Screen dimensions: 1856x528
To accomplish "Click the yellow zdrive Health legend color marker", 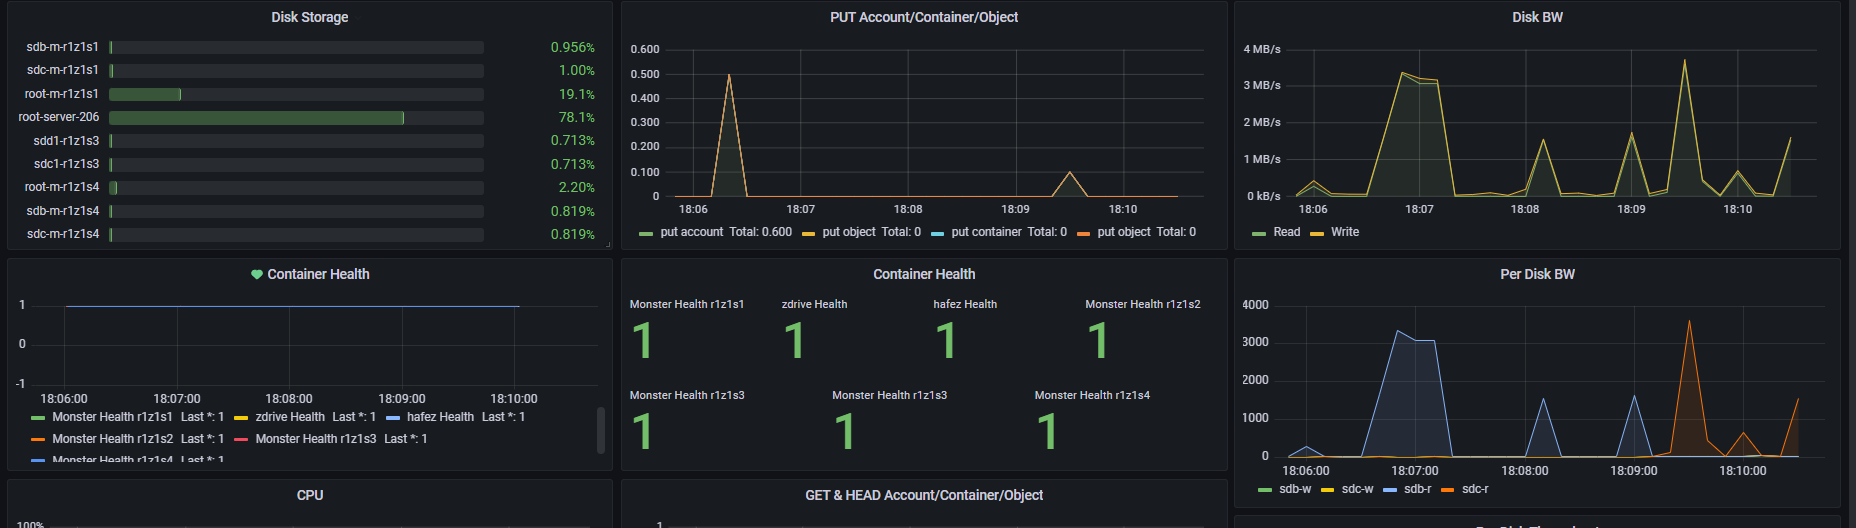I will tap(240, 418).
